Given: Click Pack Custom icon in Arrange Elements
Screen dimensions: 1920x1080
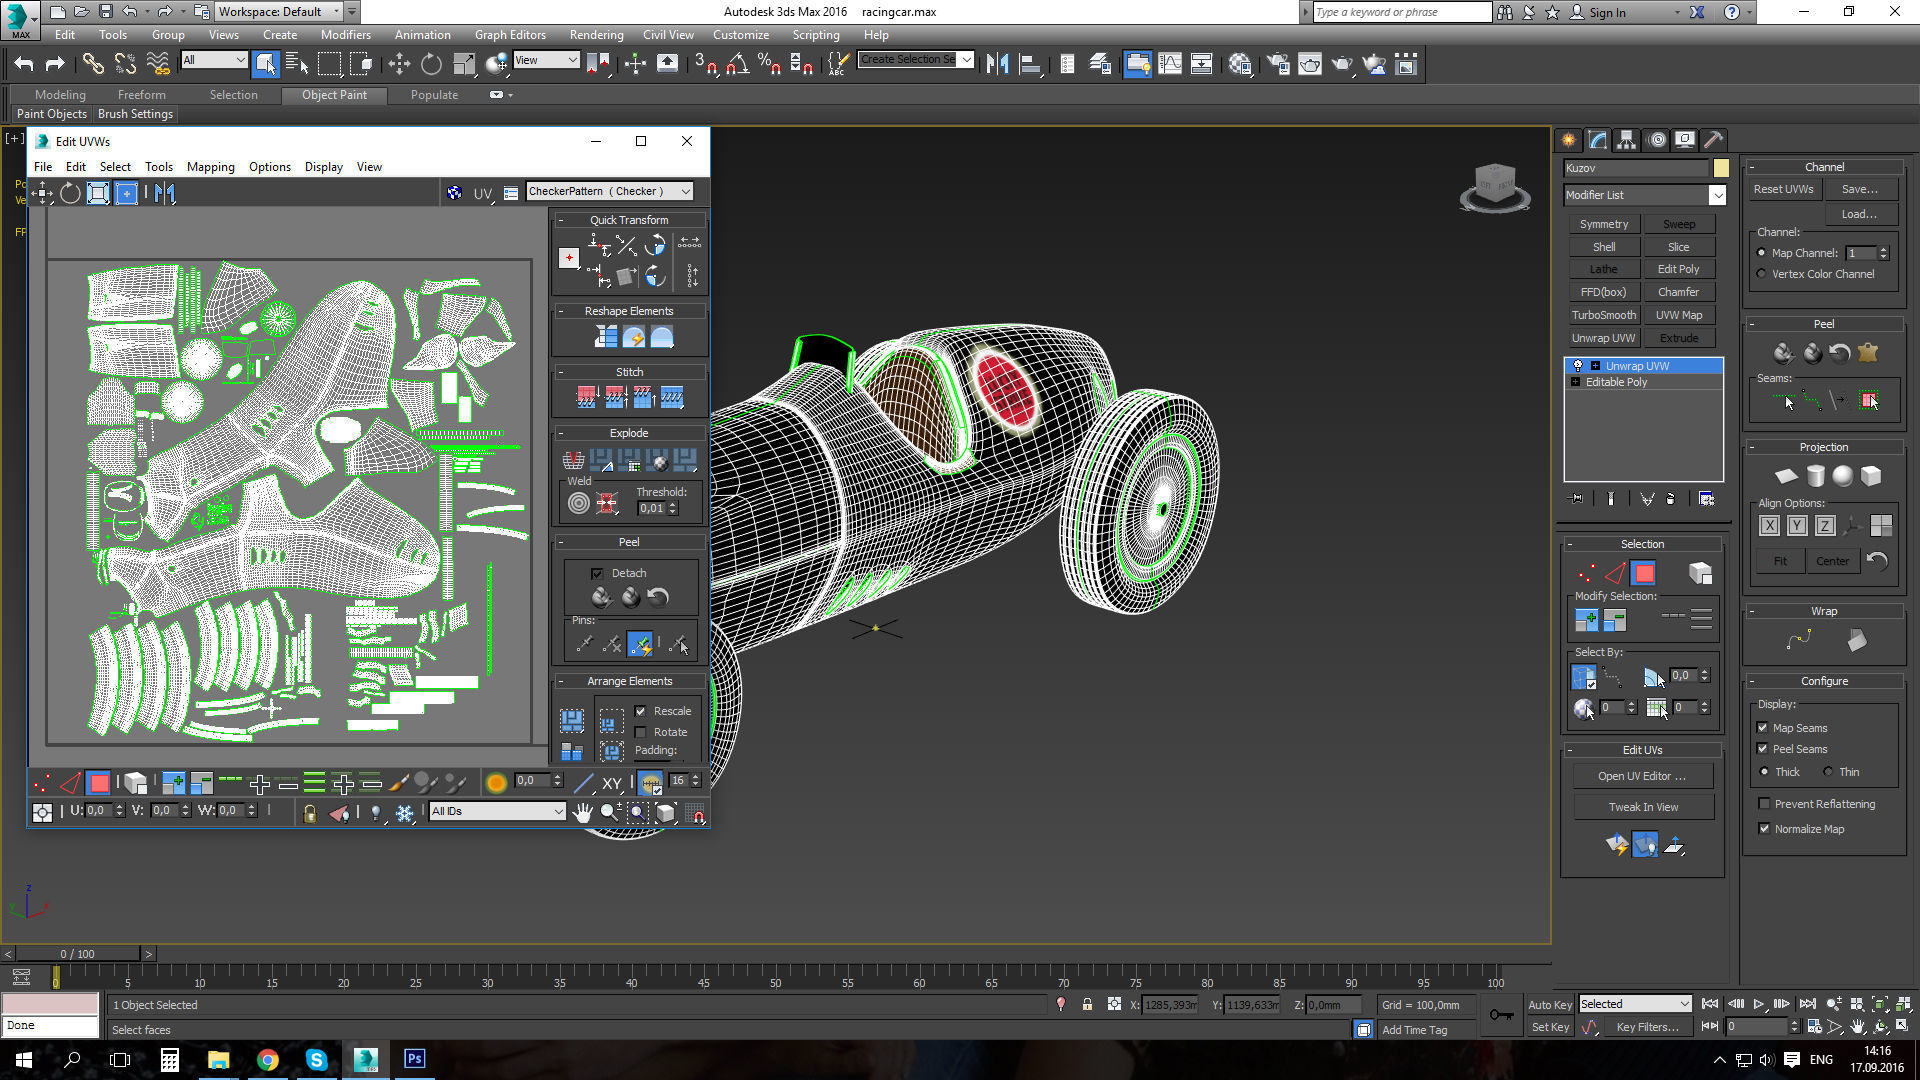Looking at the screenshot, I should pos(572,720).
